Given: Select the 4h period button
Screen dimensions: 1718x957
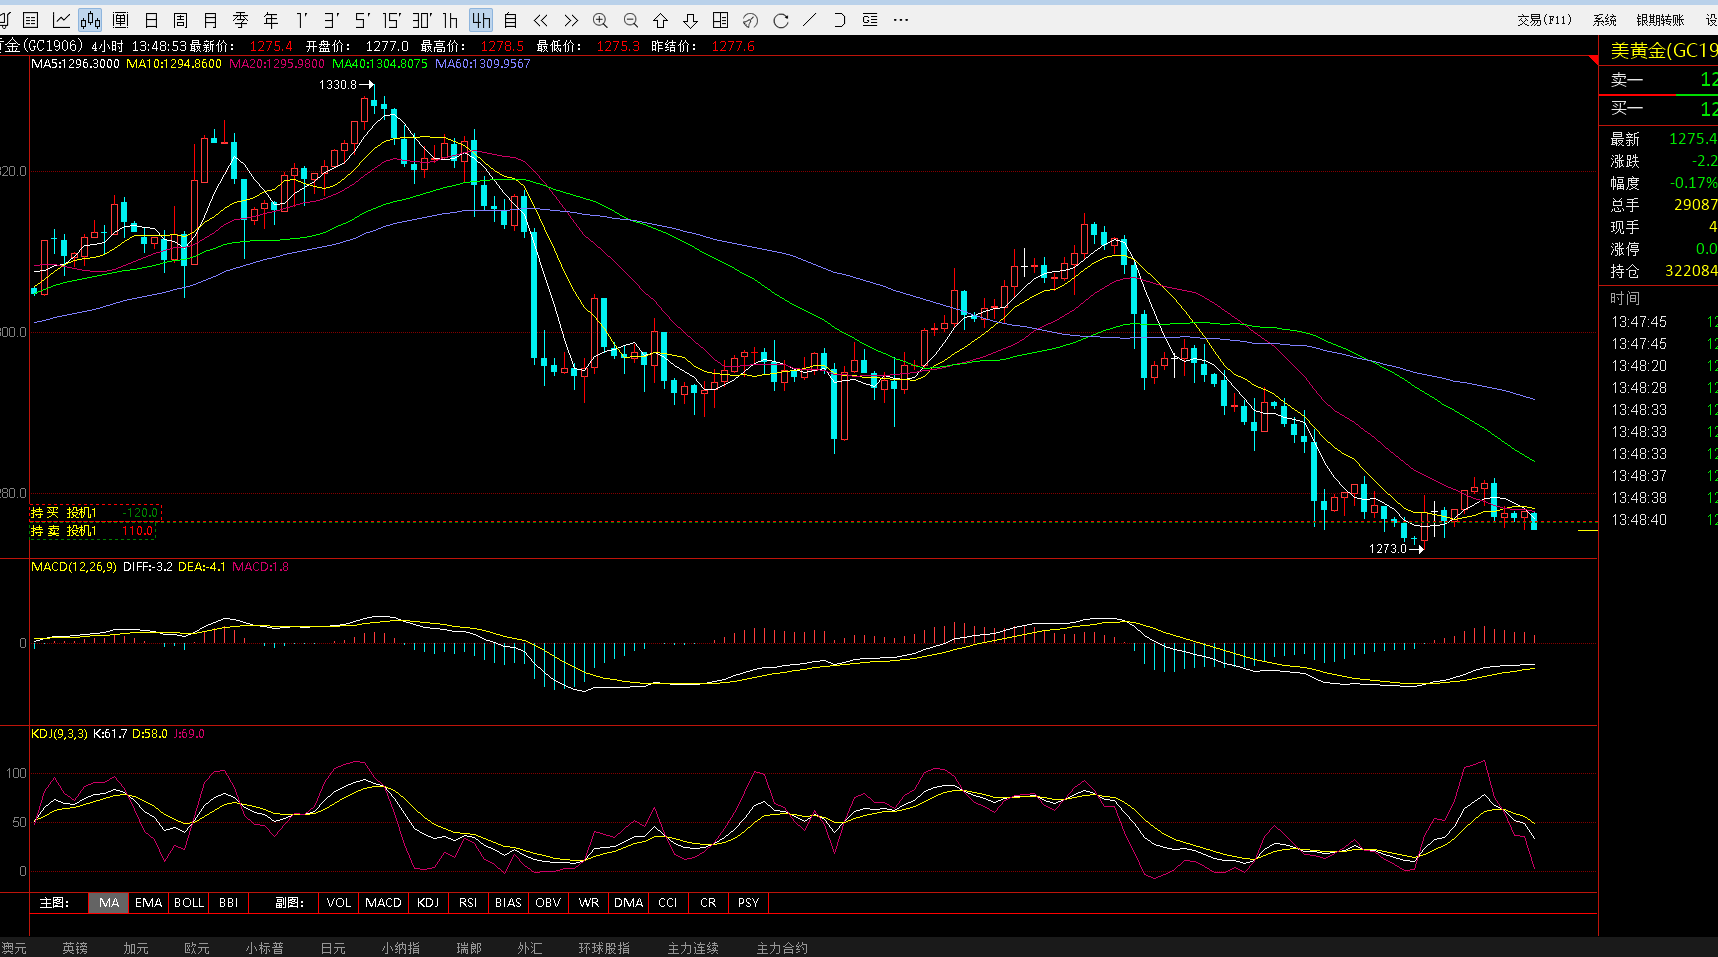Looking at the screenshot, I should [481, 20].
